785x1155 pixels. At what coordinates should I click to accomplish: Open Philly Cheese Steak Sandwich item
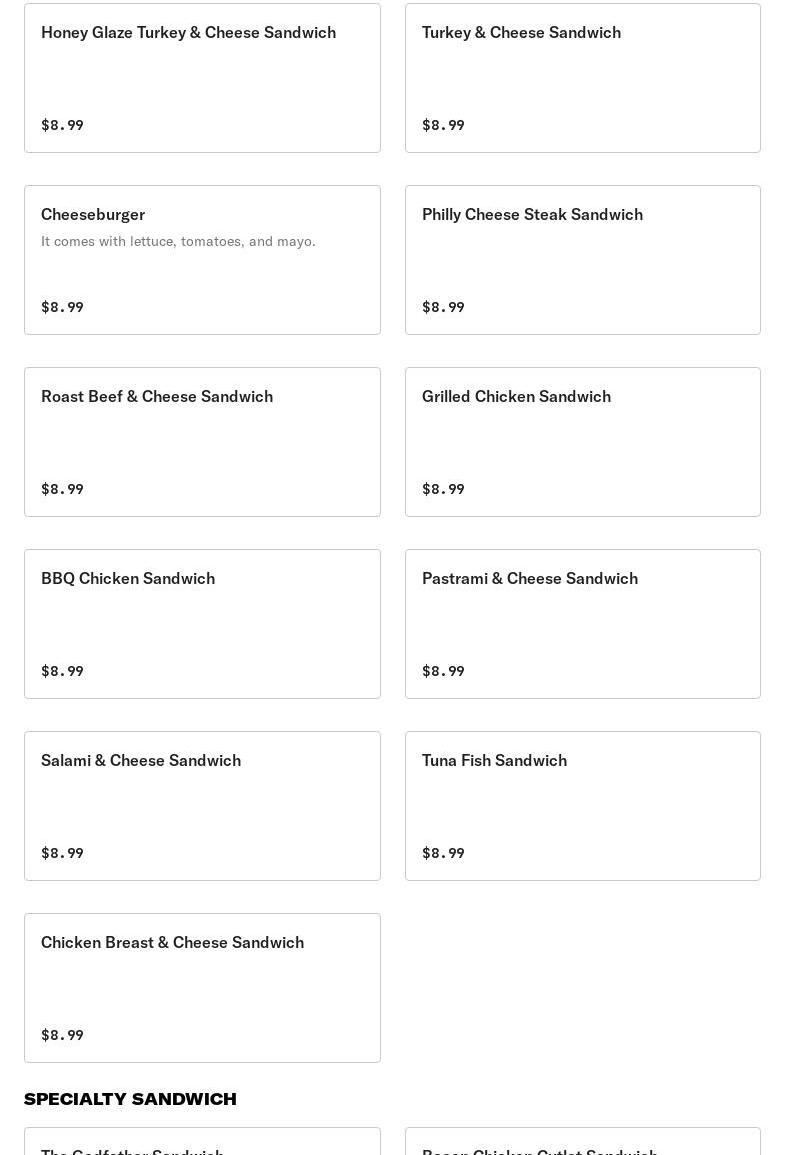pos(582,260)
